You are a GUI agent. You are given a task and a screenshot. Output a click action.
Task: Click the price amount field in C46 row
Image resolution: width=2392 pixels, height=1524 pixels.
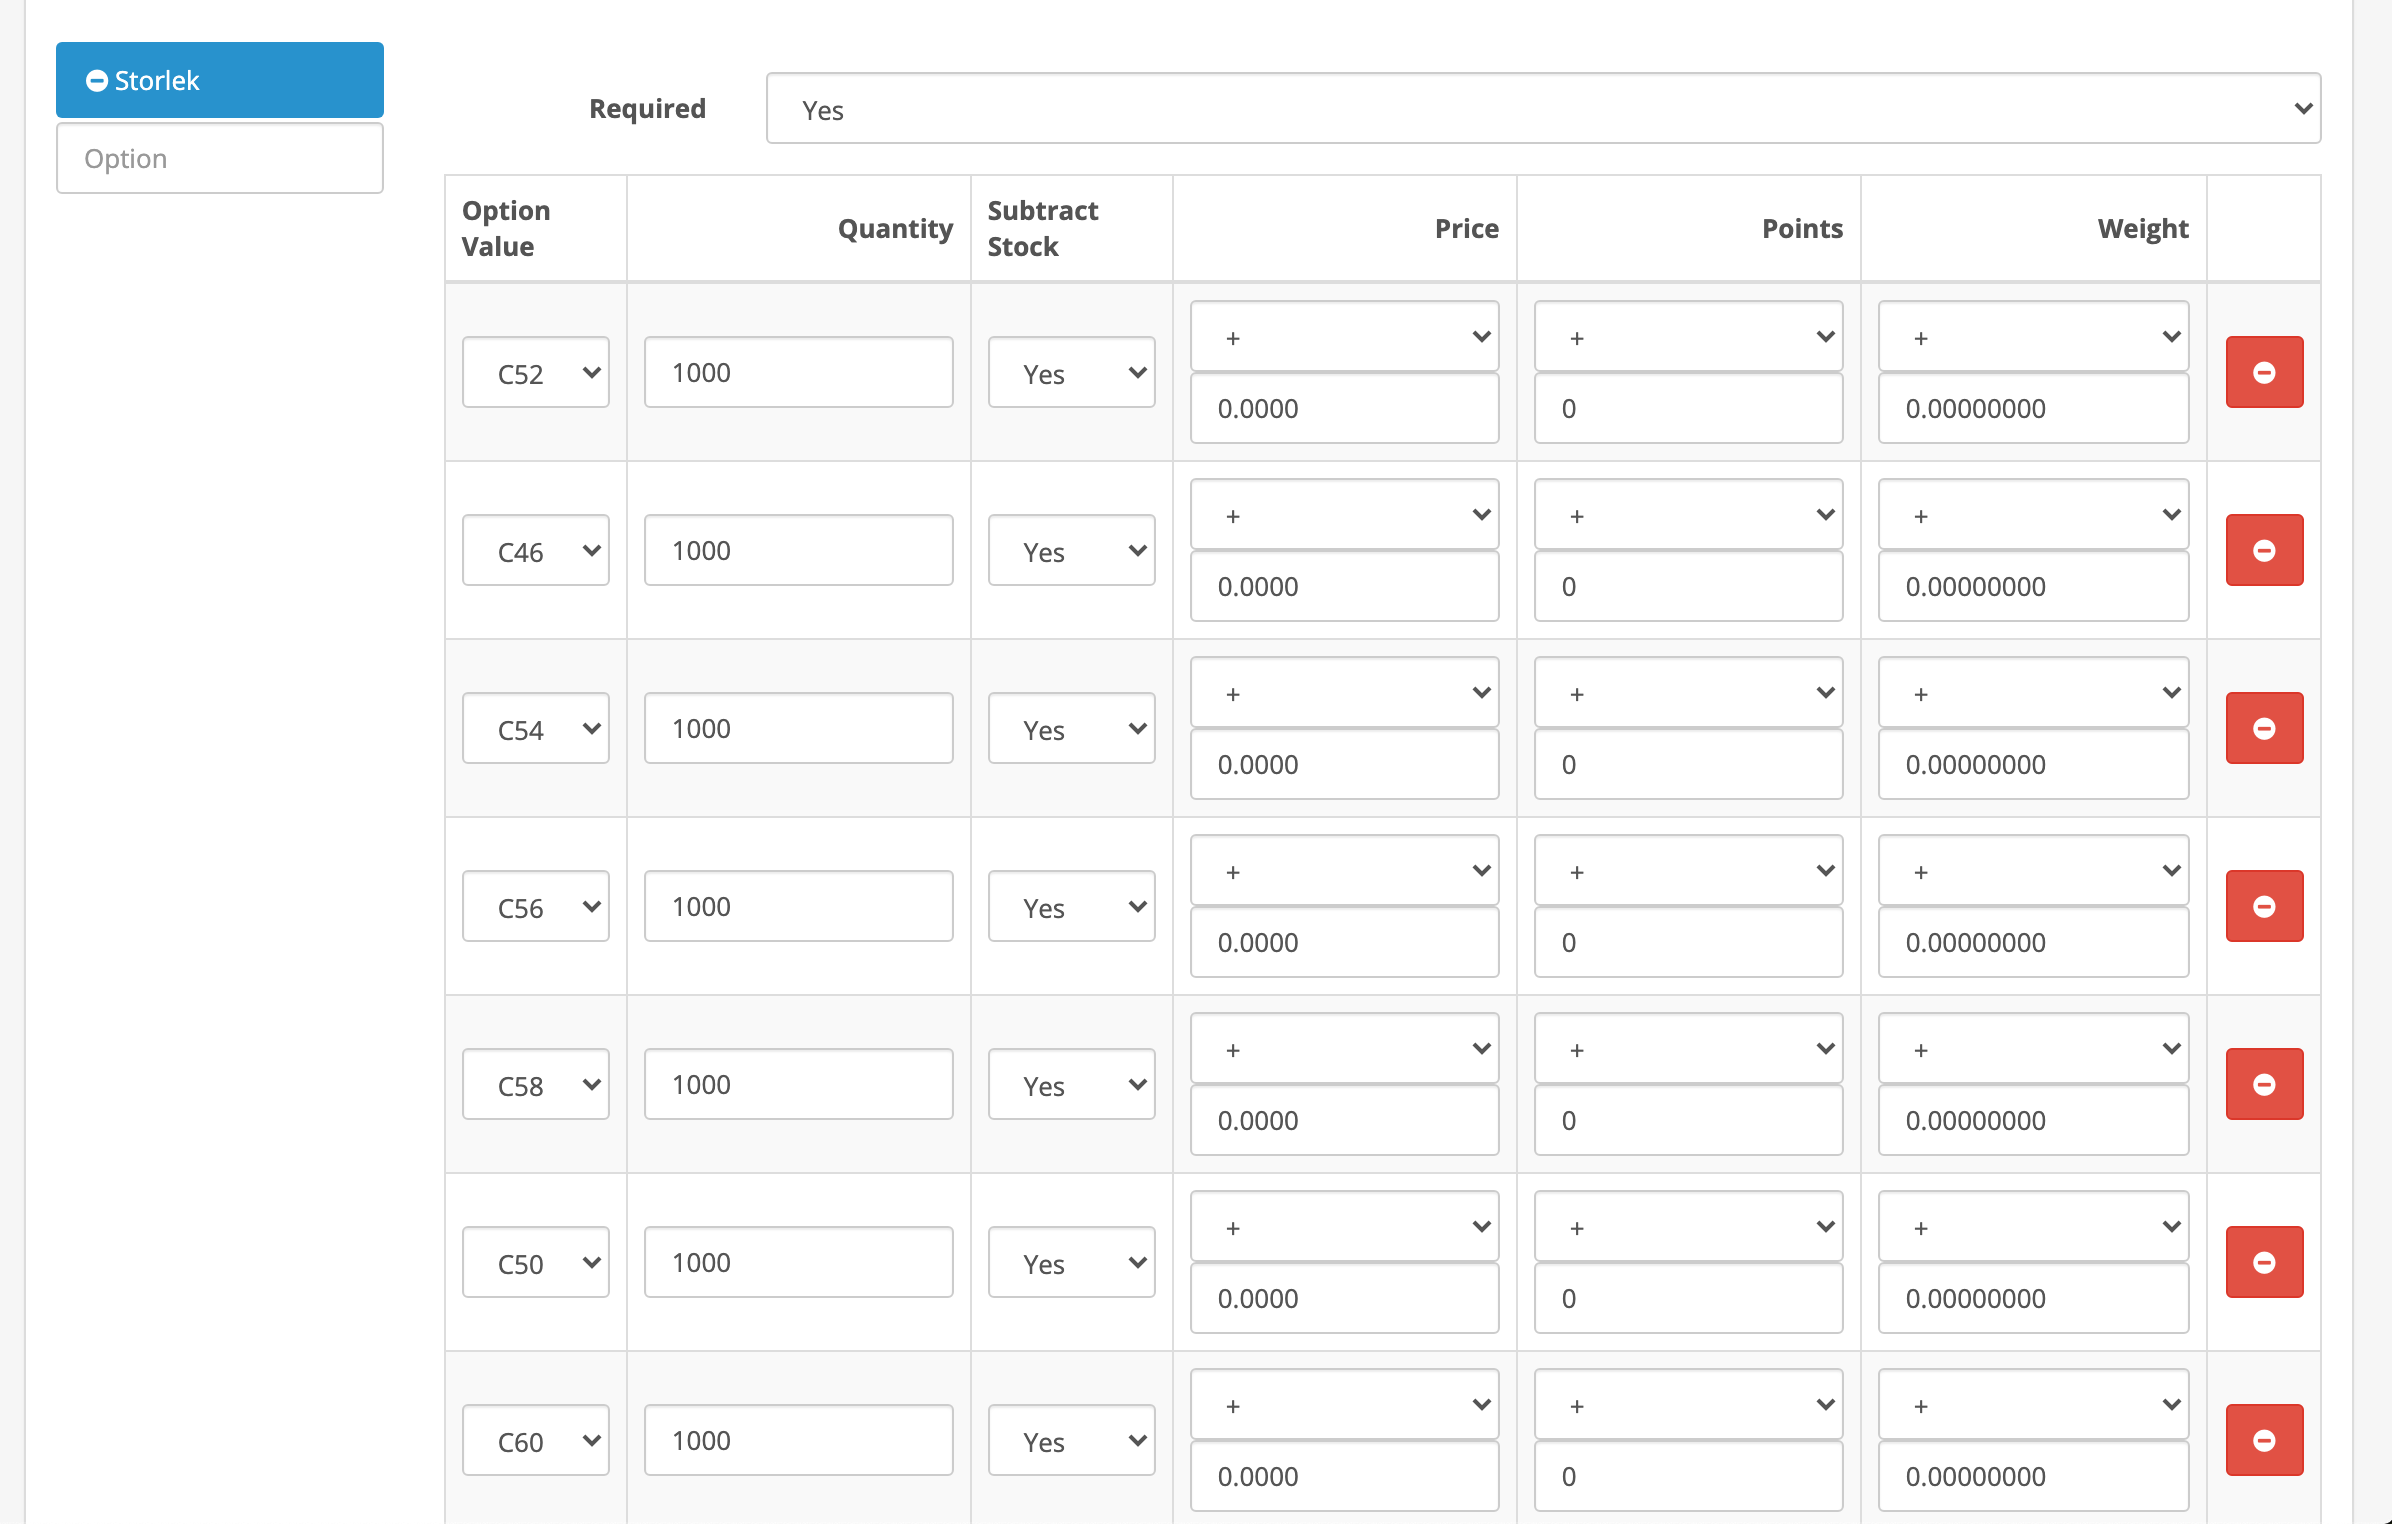pos(1345,586)
